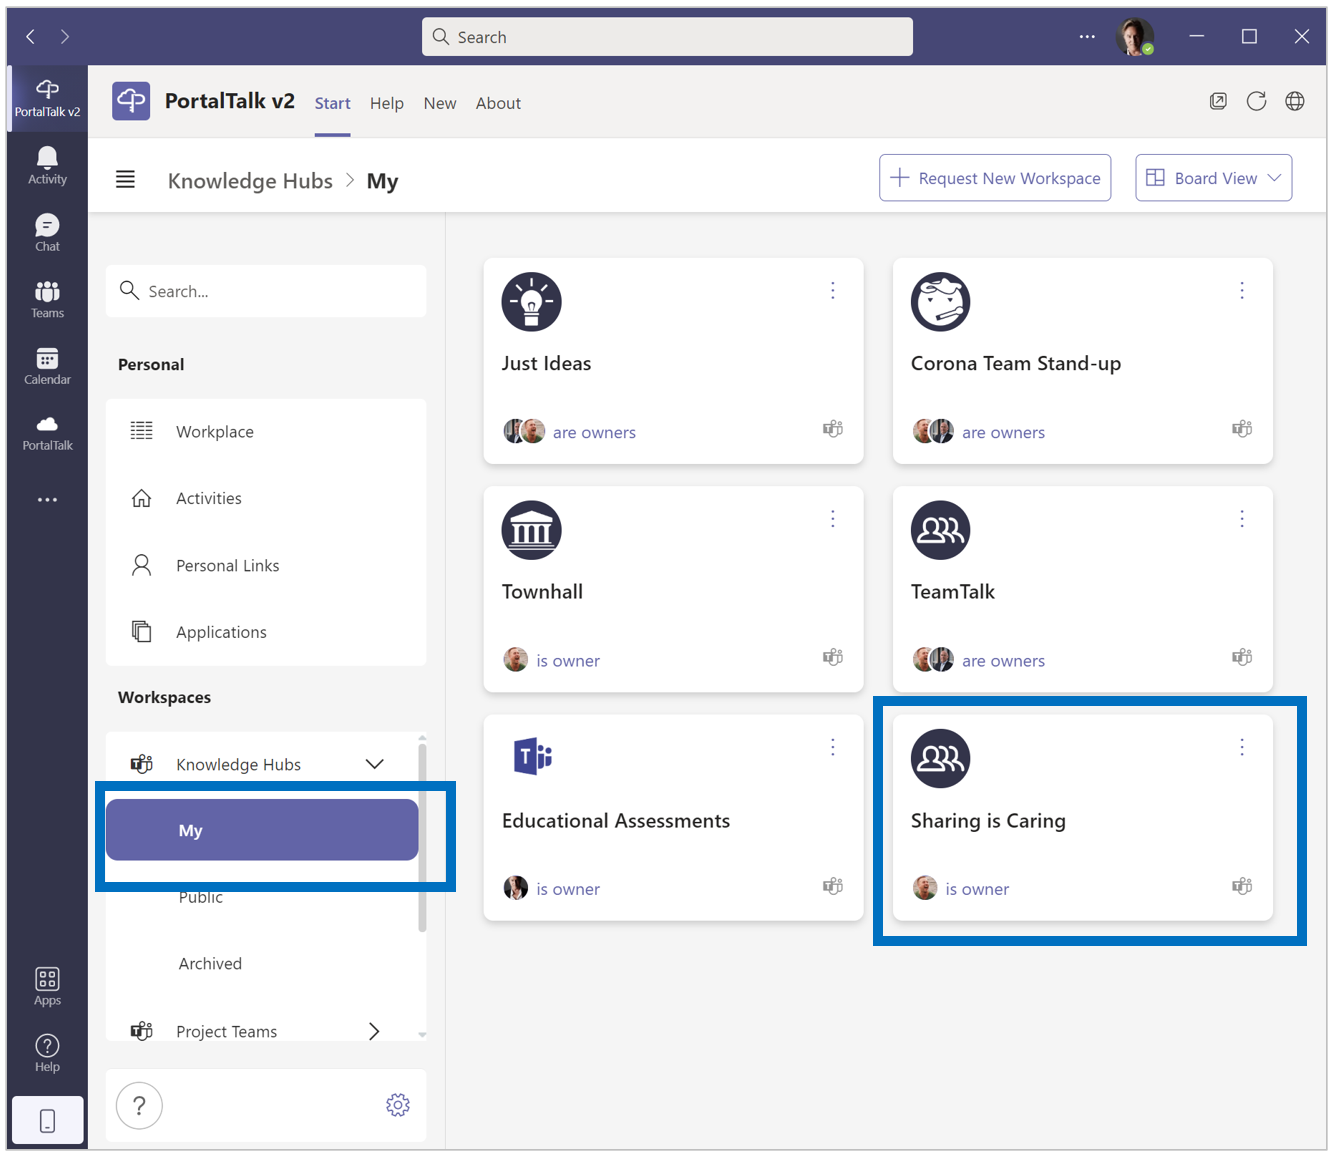Open the Townhall workspace title

[542, 592]
